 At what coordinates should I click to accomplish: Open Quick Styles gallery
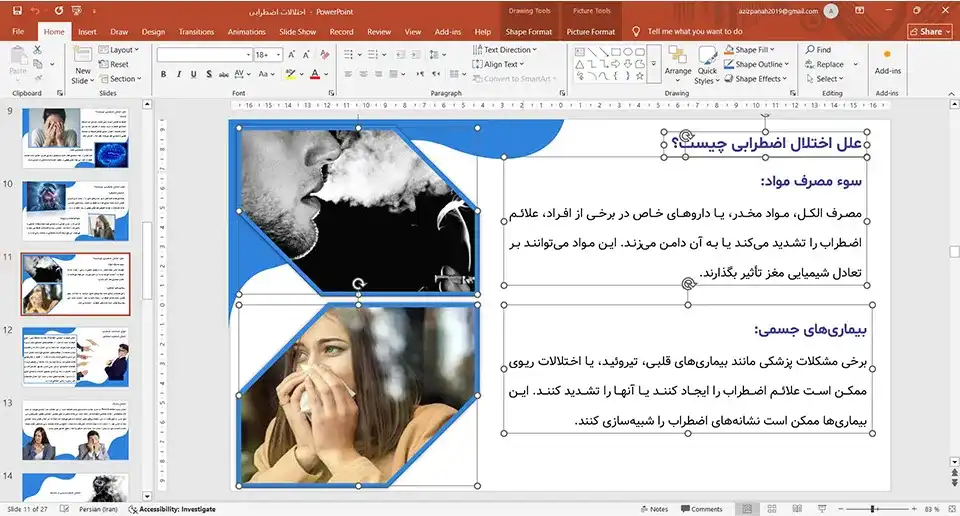707,65
